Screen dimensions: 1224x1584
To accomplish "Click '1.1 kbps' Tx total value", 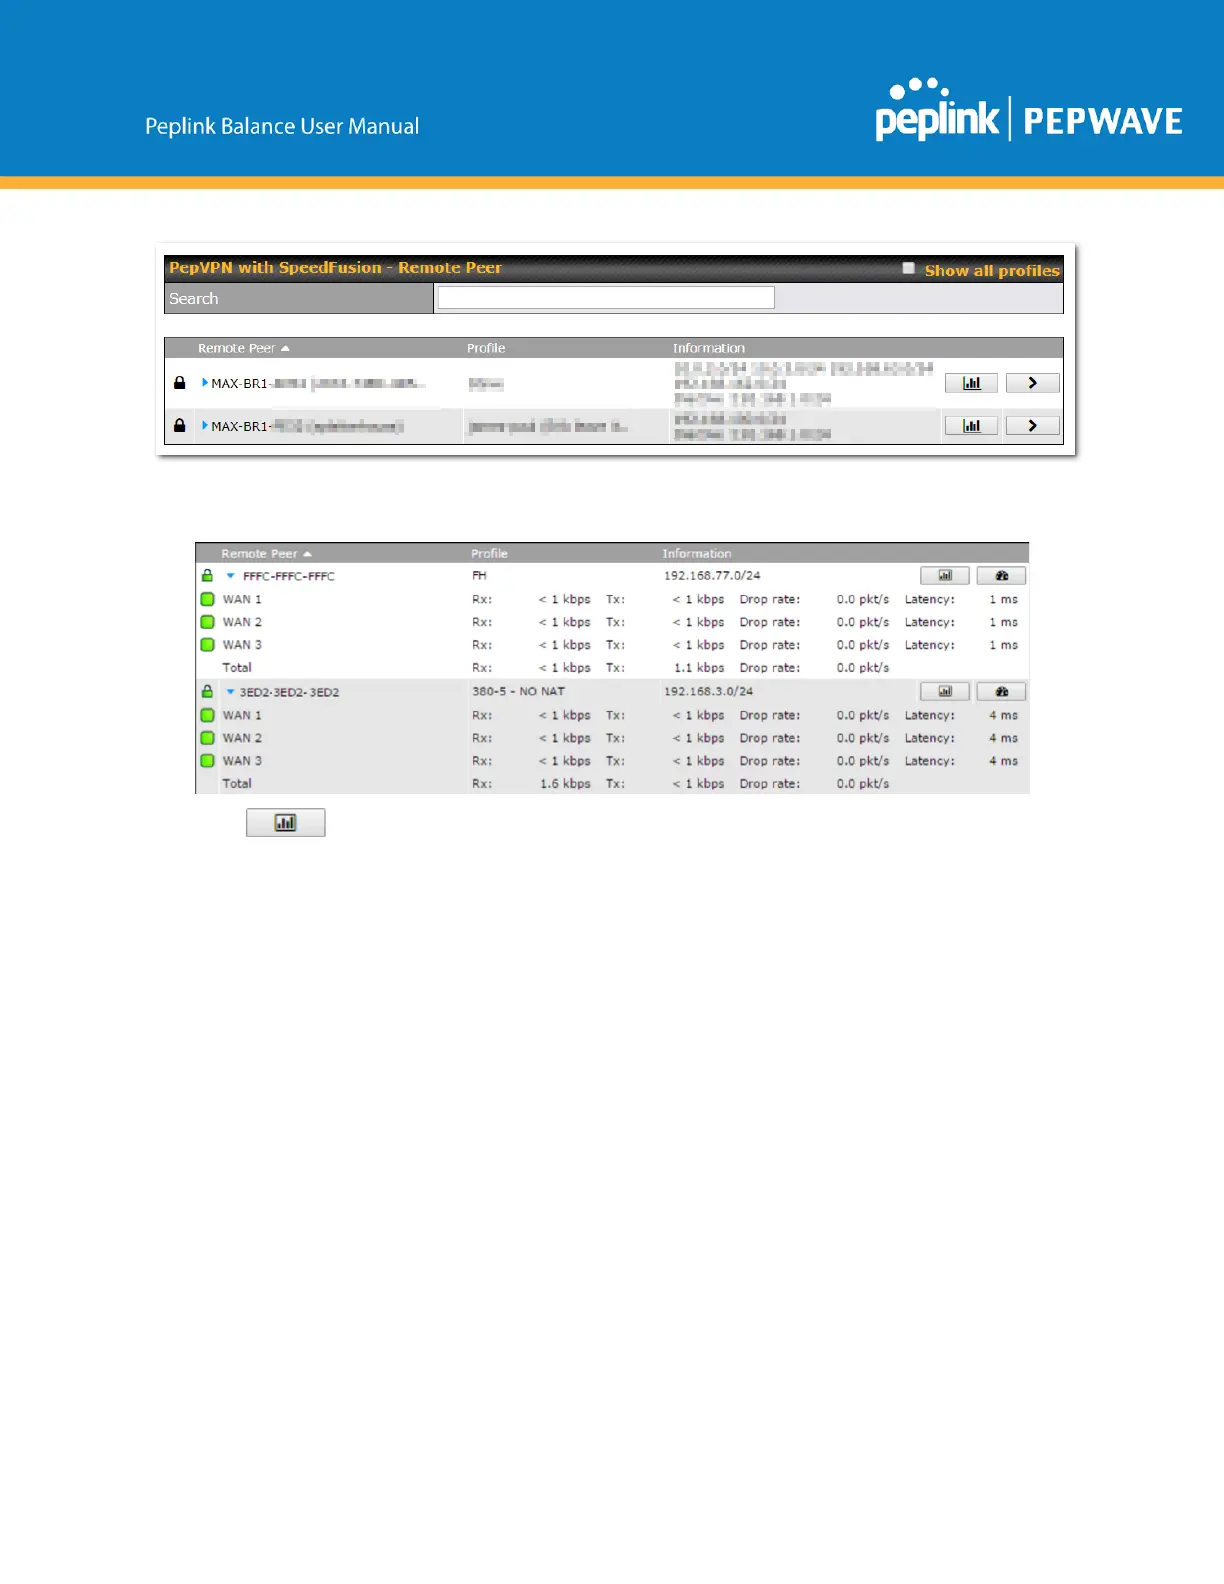I will click(699, 668).
